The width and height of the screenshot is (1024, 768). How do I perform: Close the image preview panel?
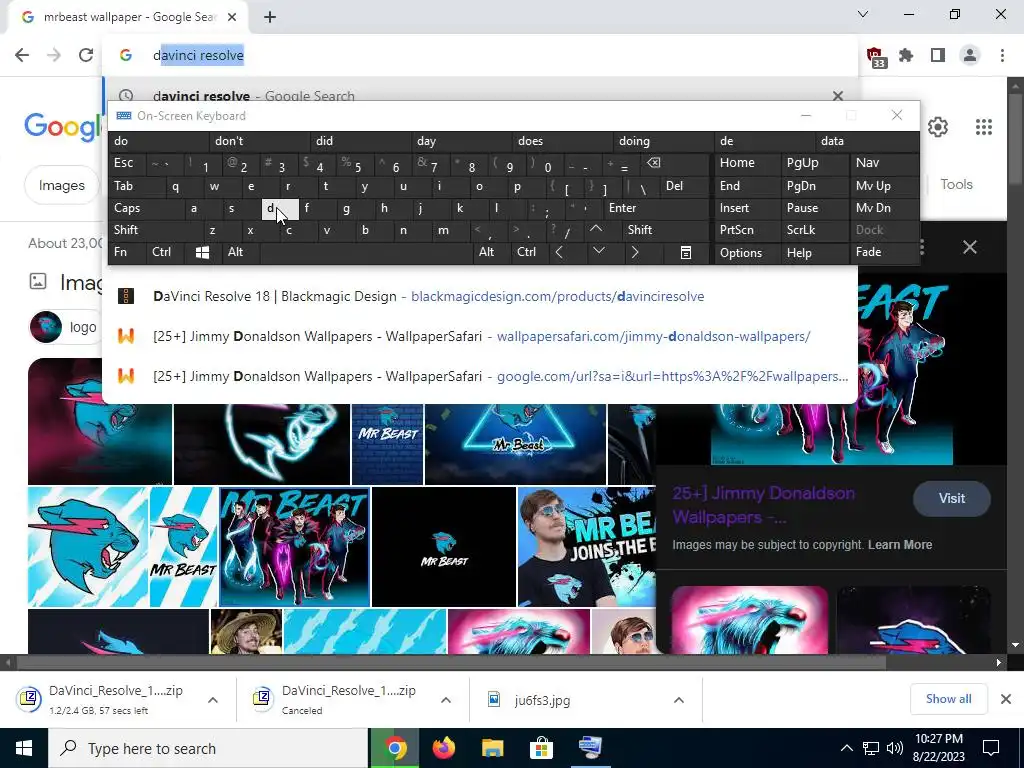pyautogui.click(x=970, y=247)
